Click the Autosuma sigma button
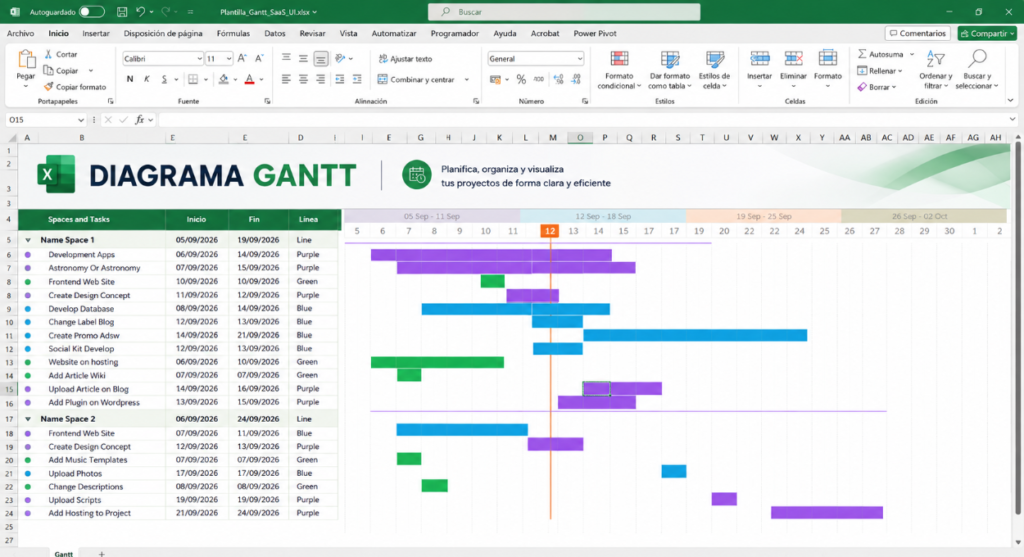Viewport: 1024px width, 557px height. (880, 54)
